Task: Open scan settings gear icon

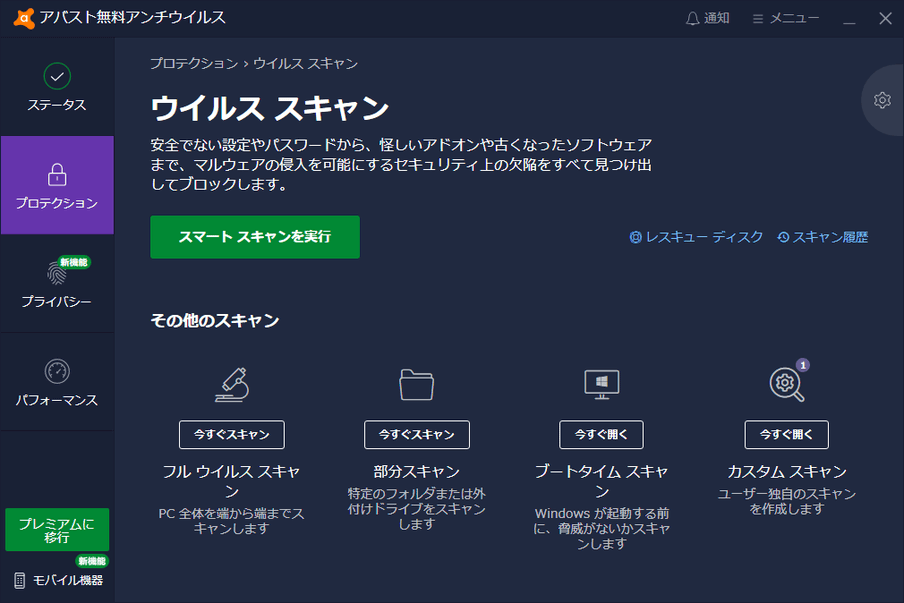Action: pos(882,100)
